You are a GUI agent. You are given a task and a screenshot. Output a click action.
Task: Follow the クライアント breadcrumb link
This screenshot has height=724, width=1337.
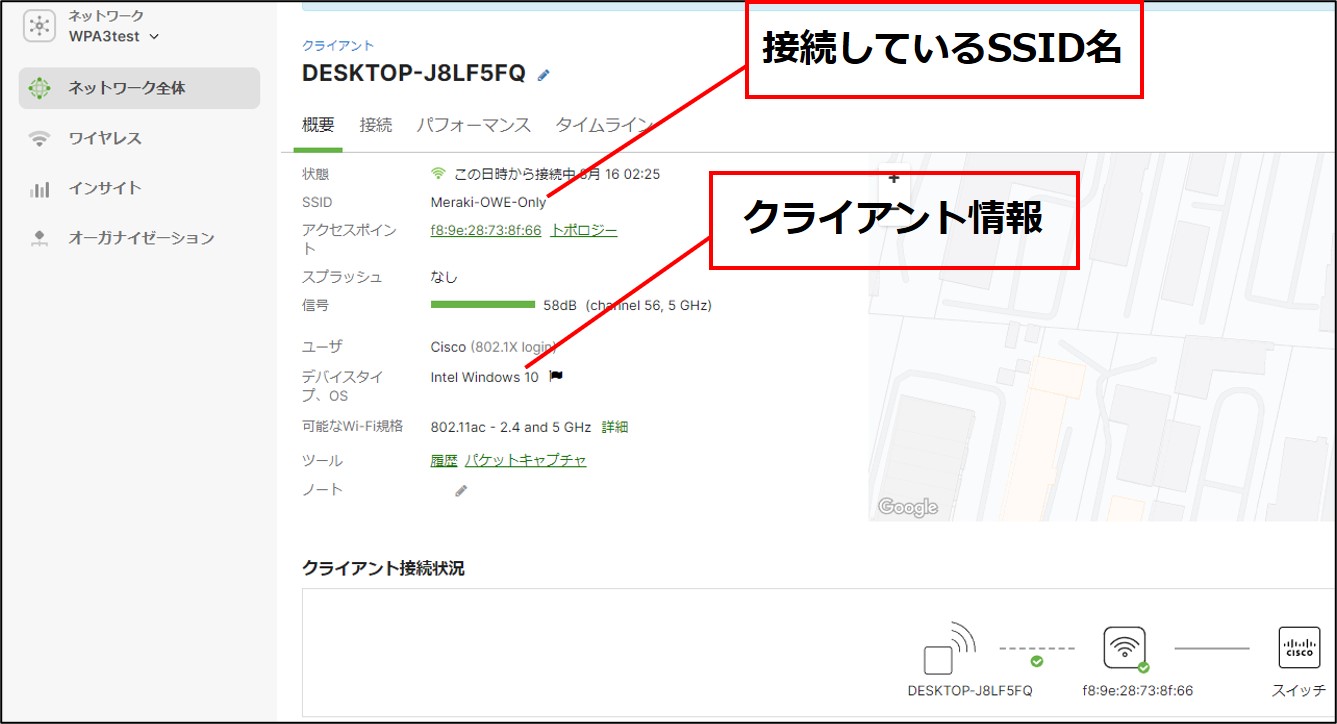[338, 46]
